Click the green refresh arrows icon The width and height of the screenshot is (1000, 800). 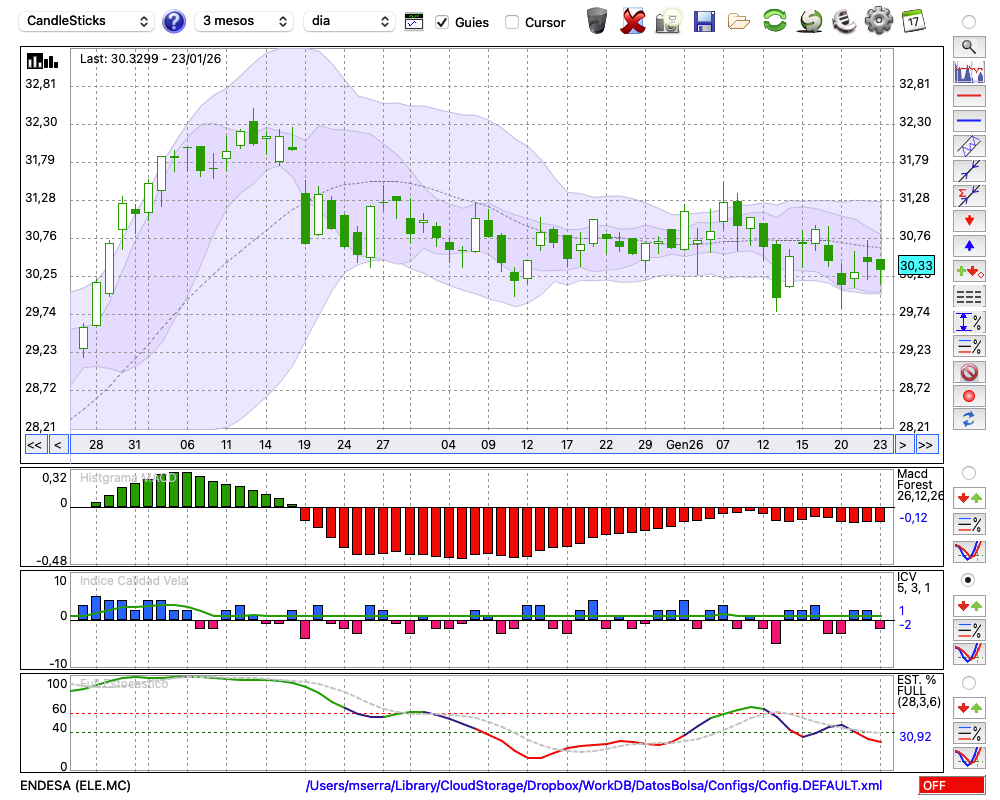pos(774,21)
